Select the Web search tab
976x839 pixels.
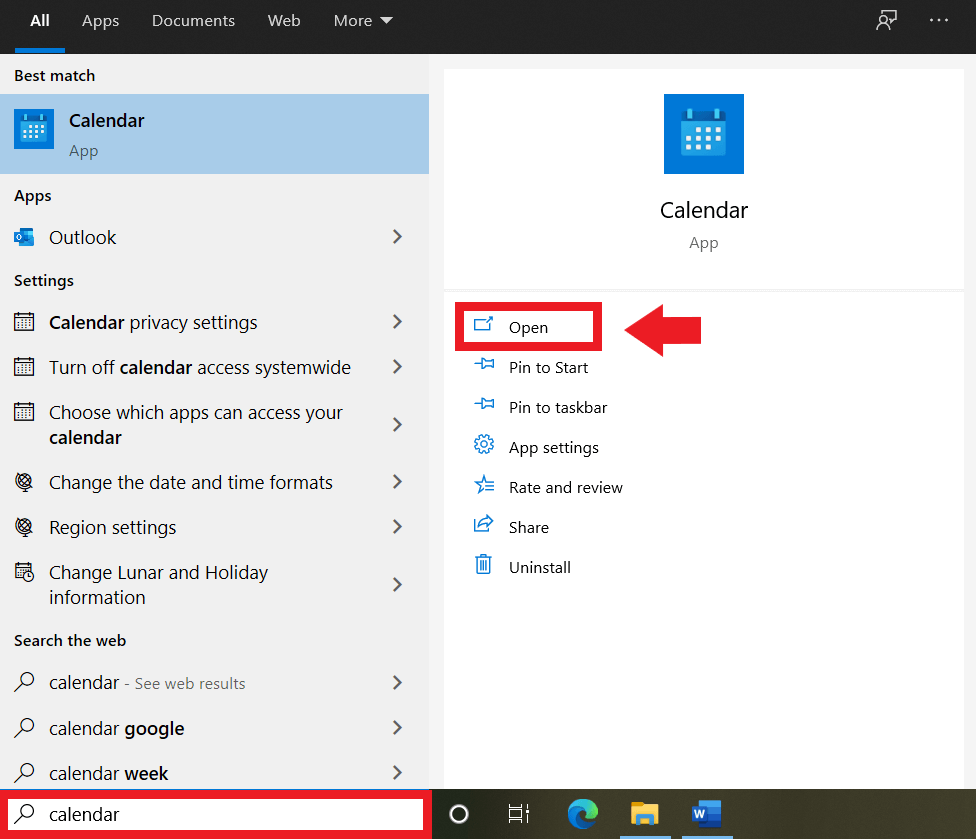(284, 21)
